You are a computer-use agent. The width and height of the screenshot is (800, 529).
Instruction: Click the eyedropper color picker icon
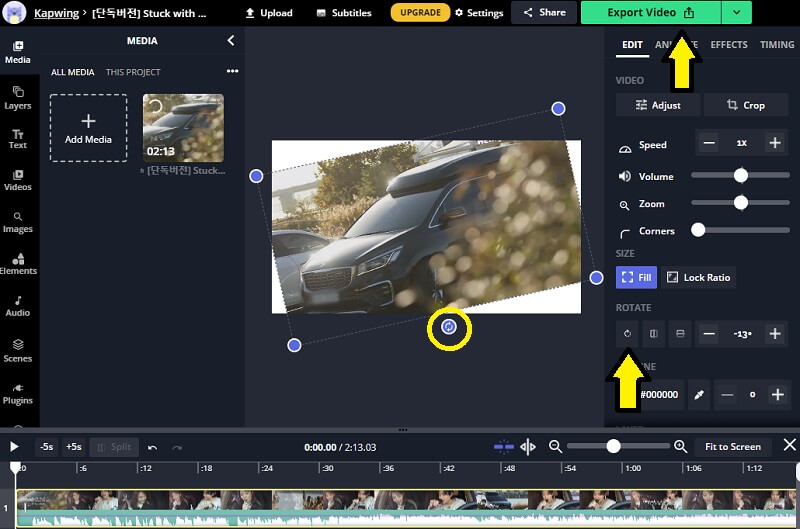click(699, 395)
